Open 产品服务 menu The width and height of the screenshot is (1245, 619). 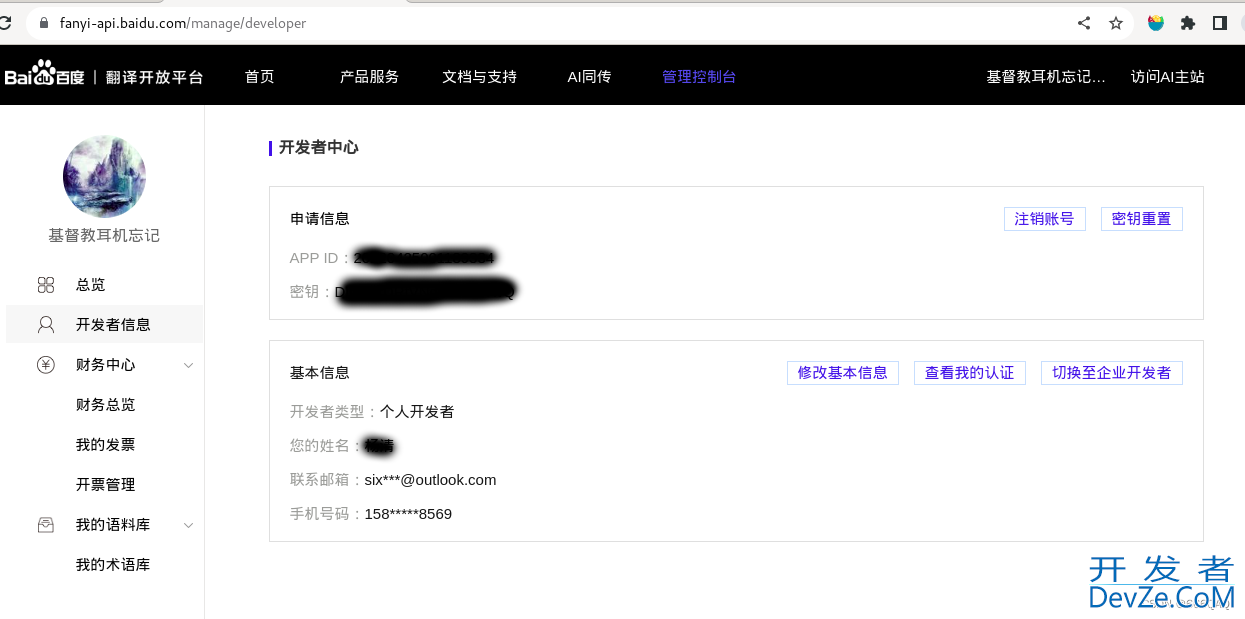[x=369, y=77]
